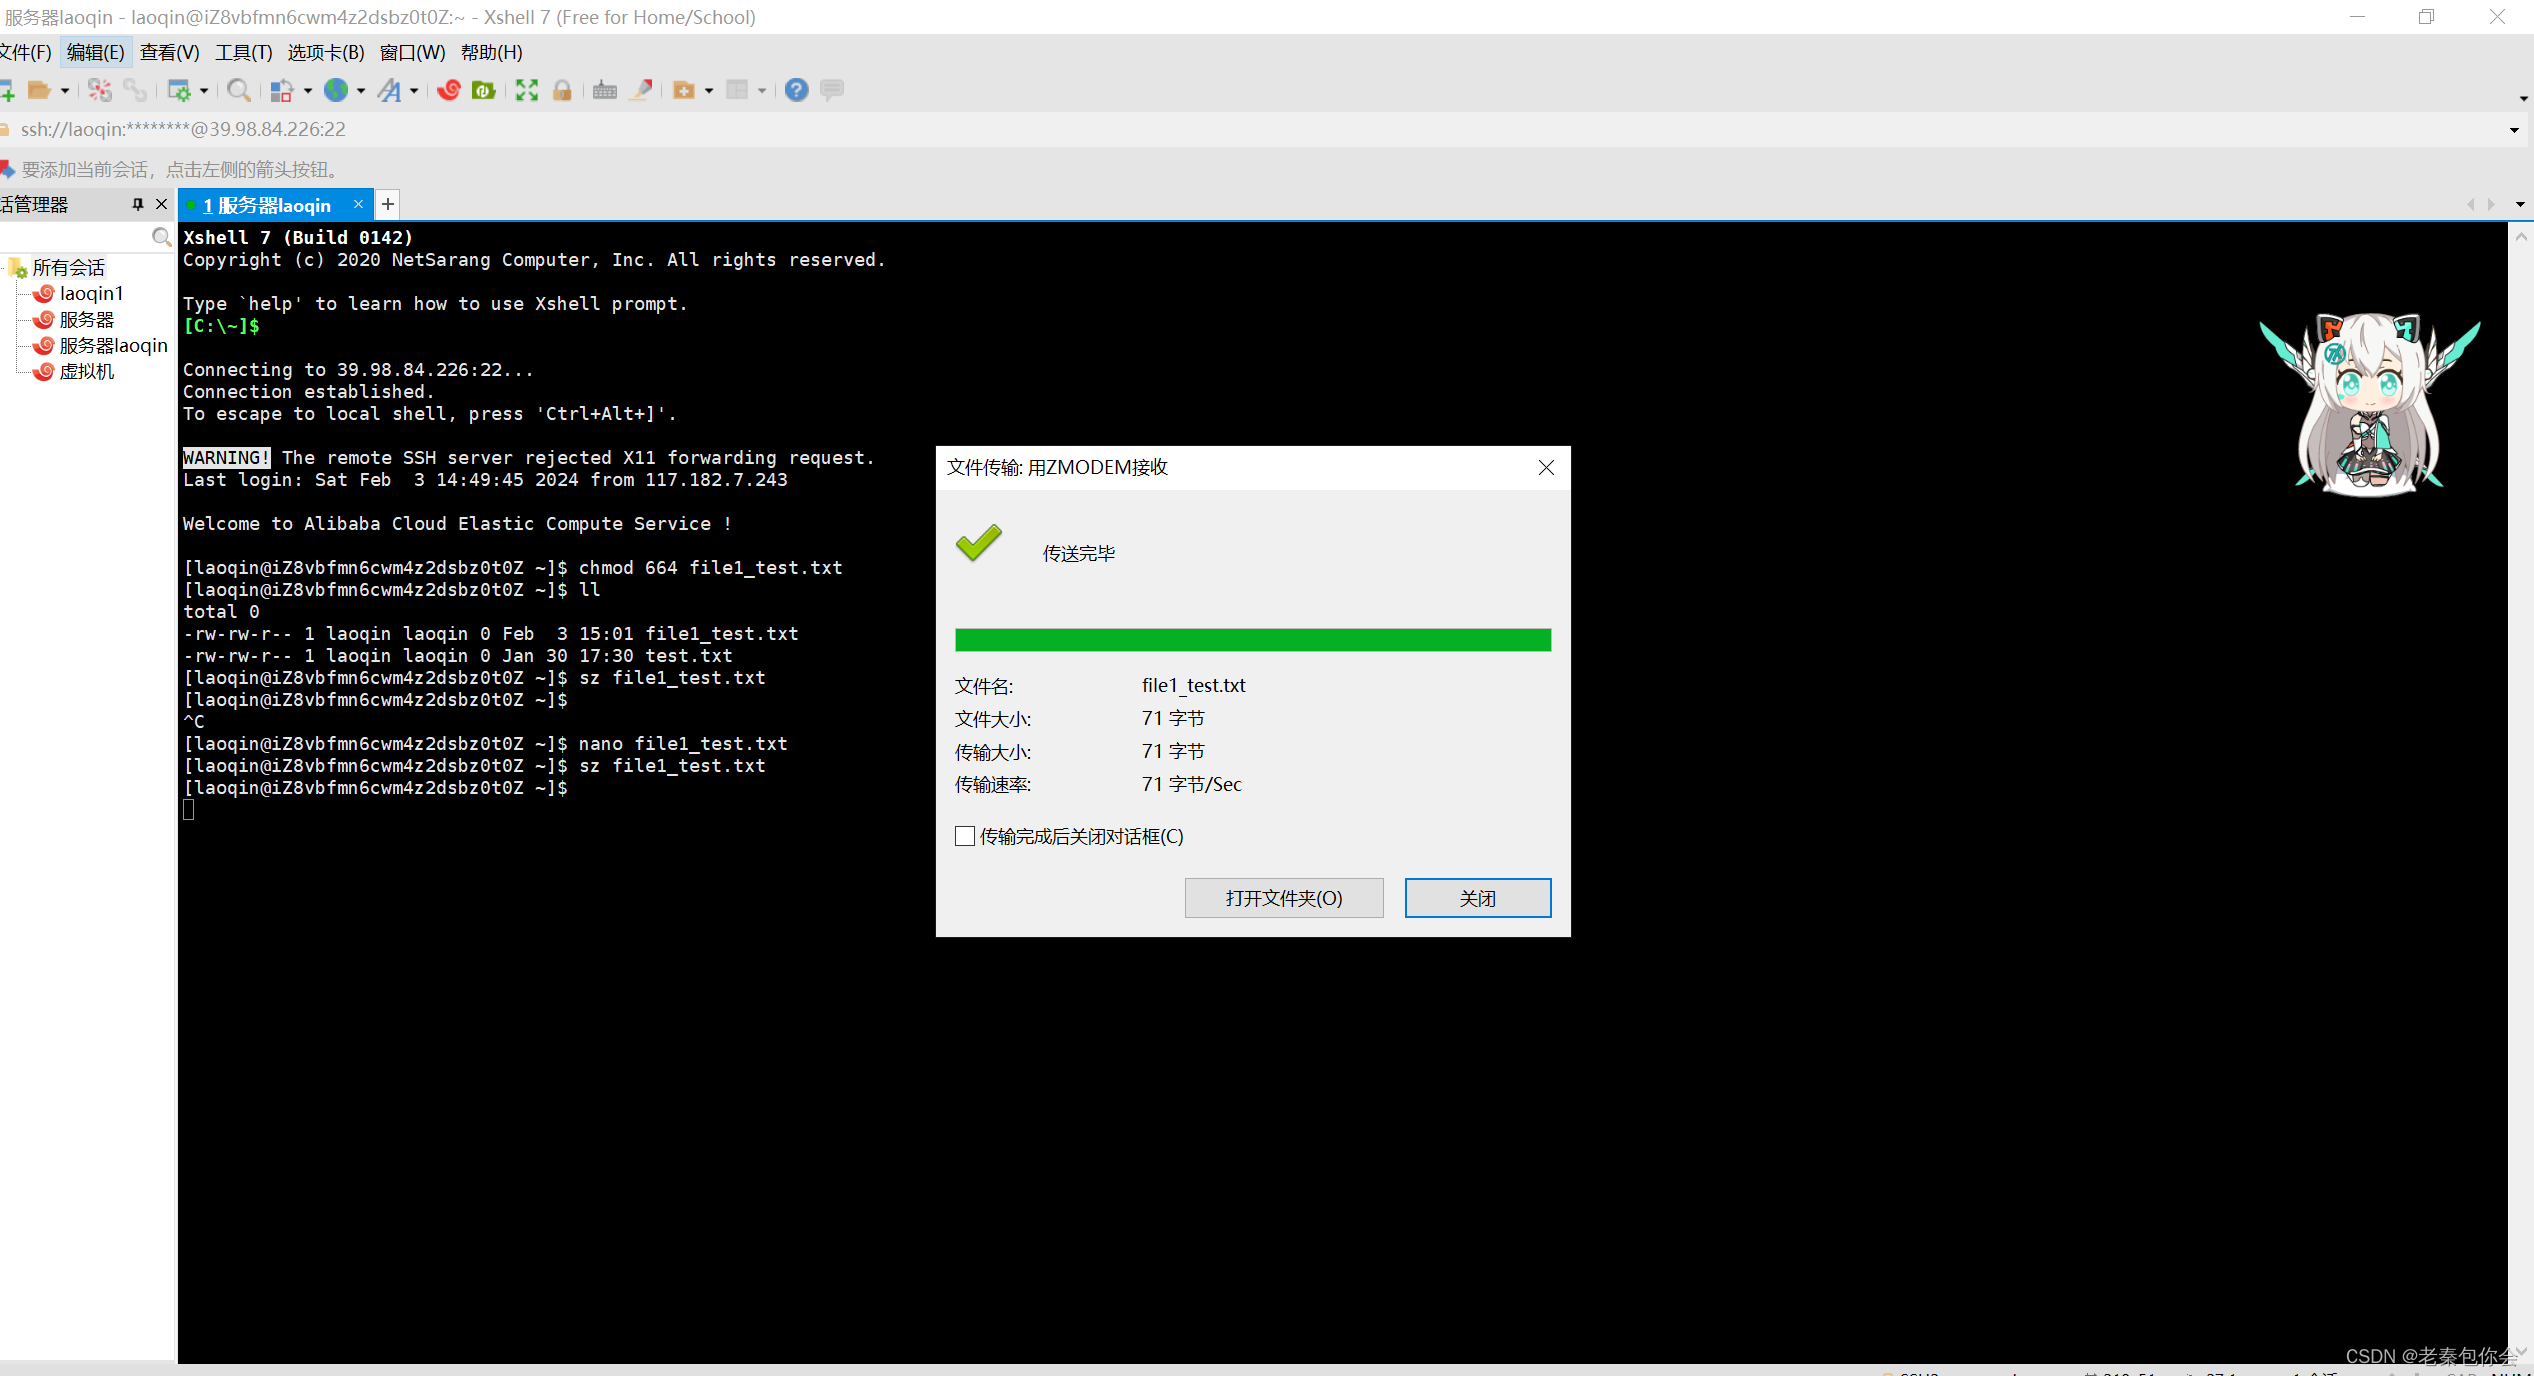Open a session with the folder toolbar icon
Image resolution: width=2534 pixels, height=1376 pixels.
(x=39, y=91)
